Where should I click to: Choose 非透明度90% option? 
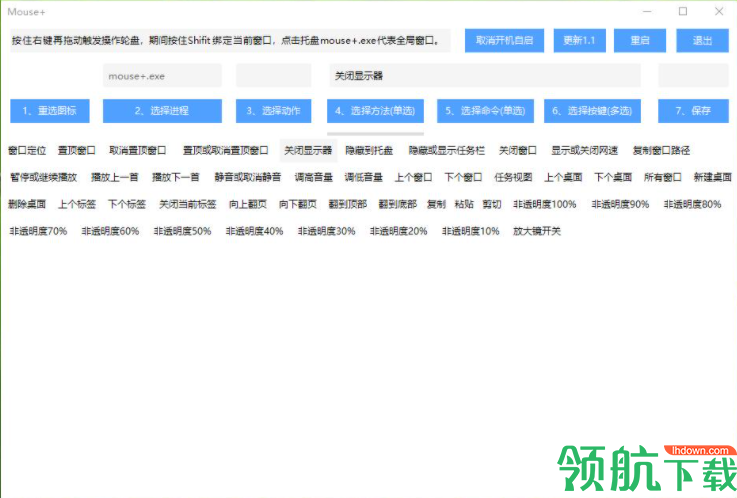coord(620,204)
